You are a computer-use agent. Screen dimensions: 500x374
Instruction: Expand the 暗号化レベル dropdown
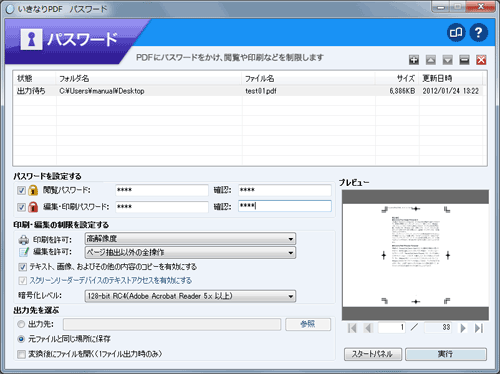tap(190, 296)
